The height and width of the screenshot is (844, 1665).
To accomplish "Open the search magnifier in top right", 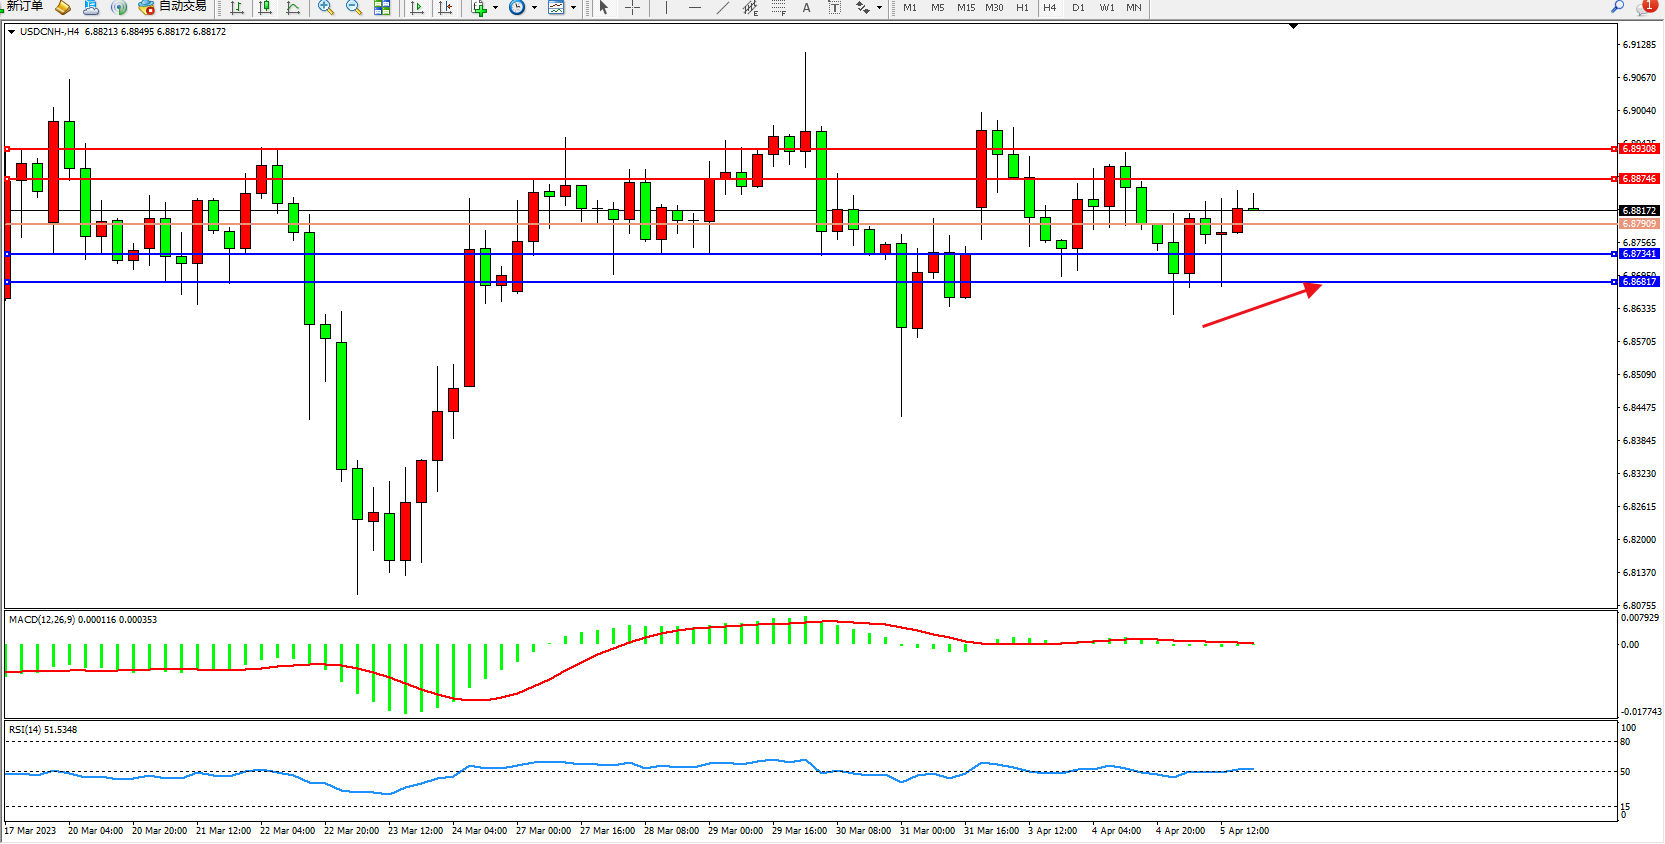I will [1617, 7].
